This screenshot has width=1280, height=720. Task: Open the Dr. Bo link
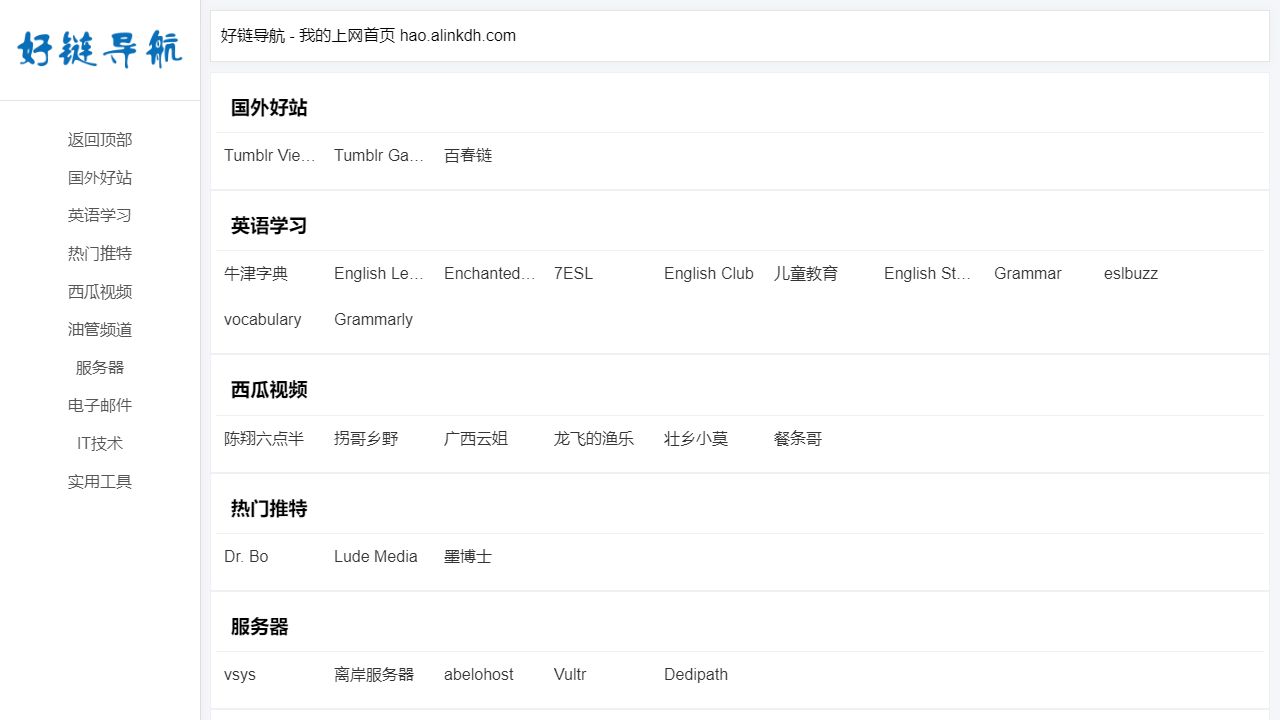(246, 557)
